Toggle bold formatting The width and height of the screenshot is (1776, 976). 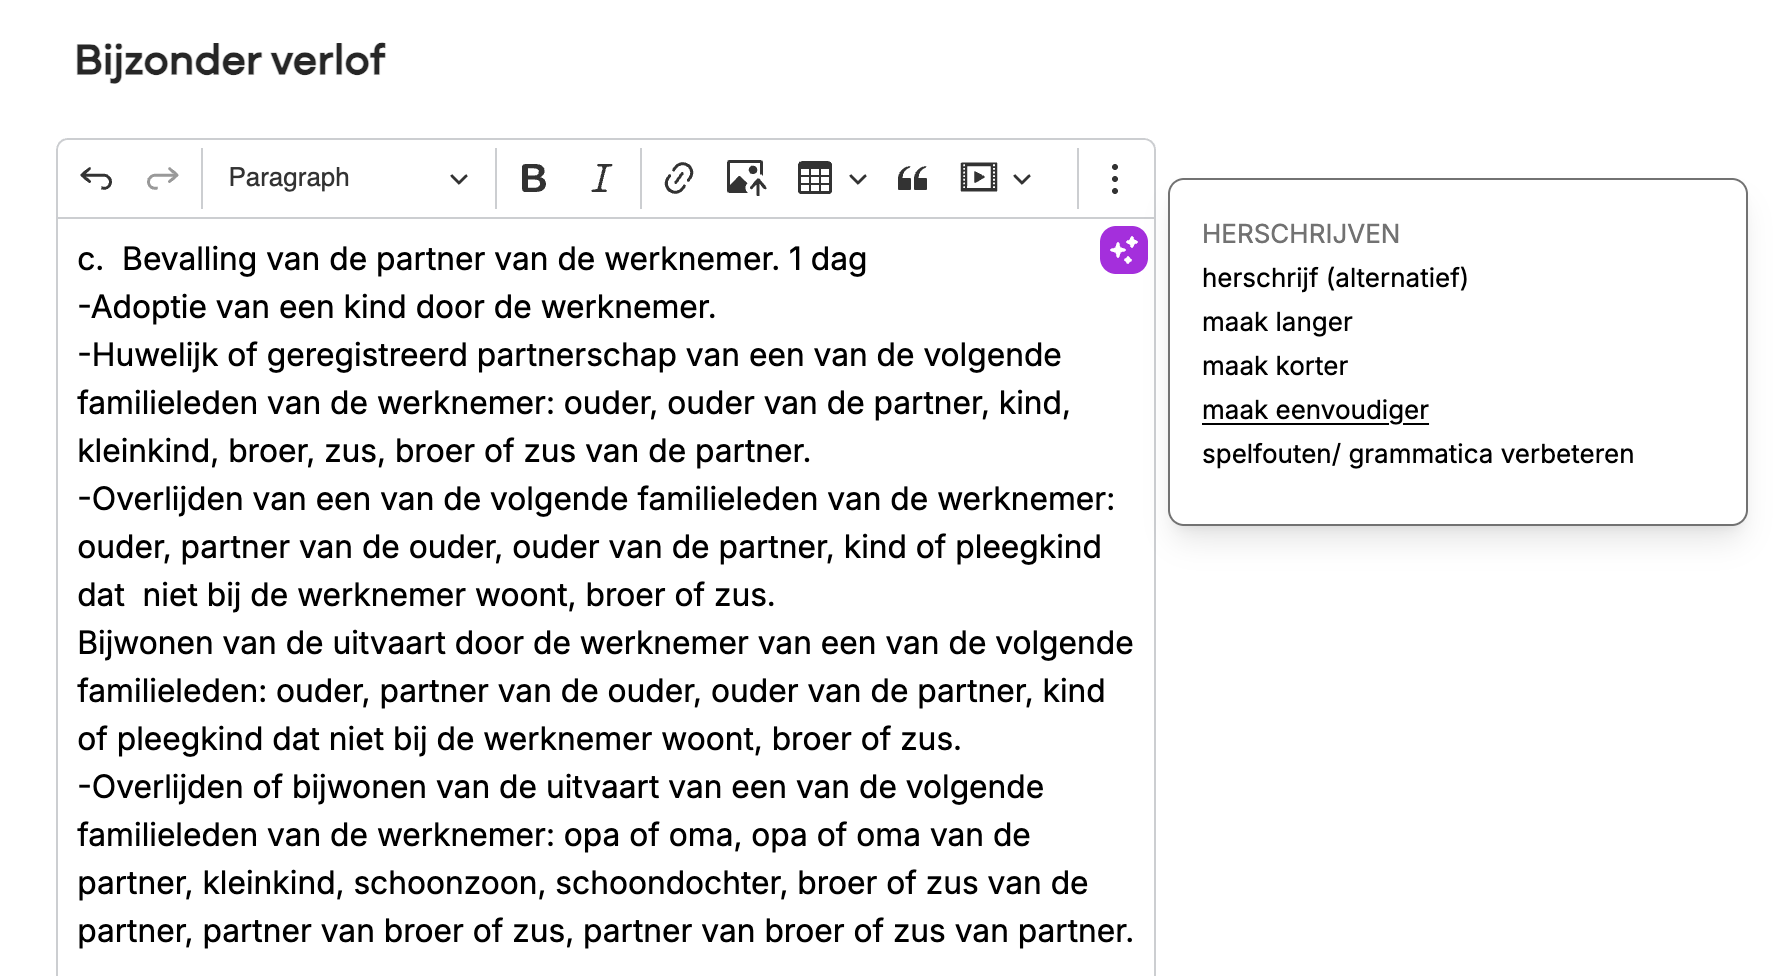coord(534,179)
